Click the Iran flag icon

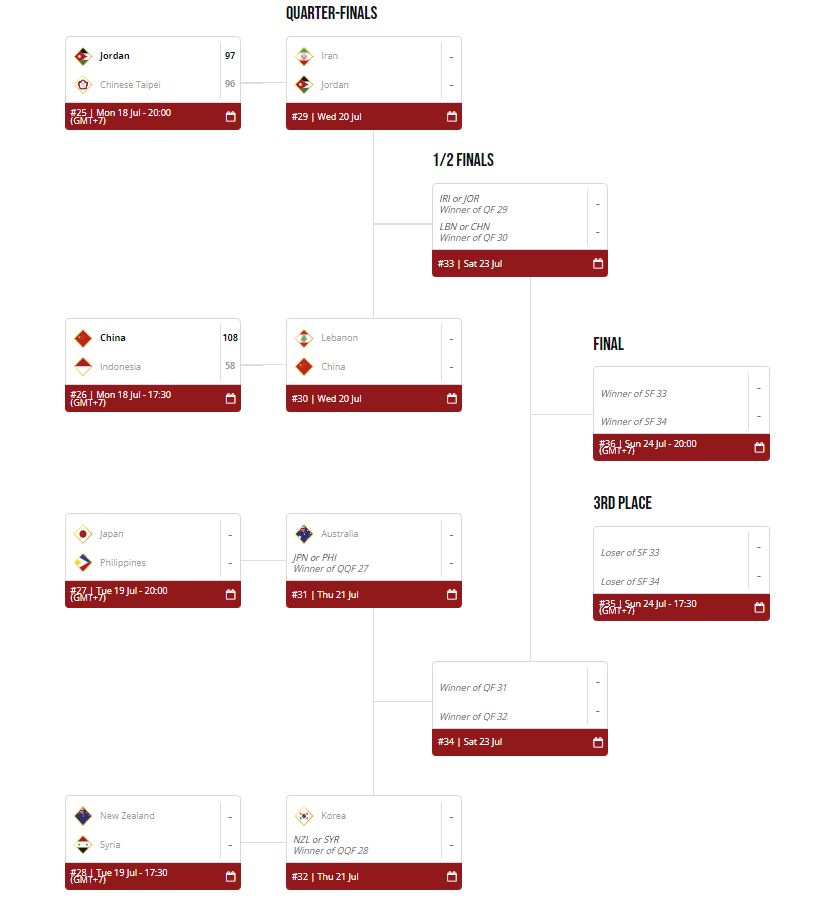click(x=304, y=56)
